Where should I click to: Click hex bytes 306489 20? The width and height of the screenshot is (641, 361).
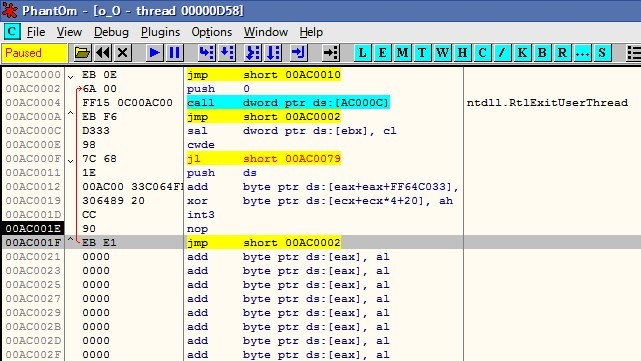click(113, 201)
